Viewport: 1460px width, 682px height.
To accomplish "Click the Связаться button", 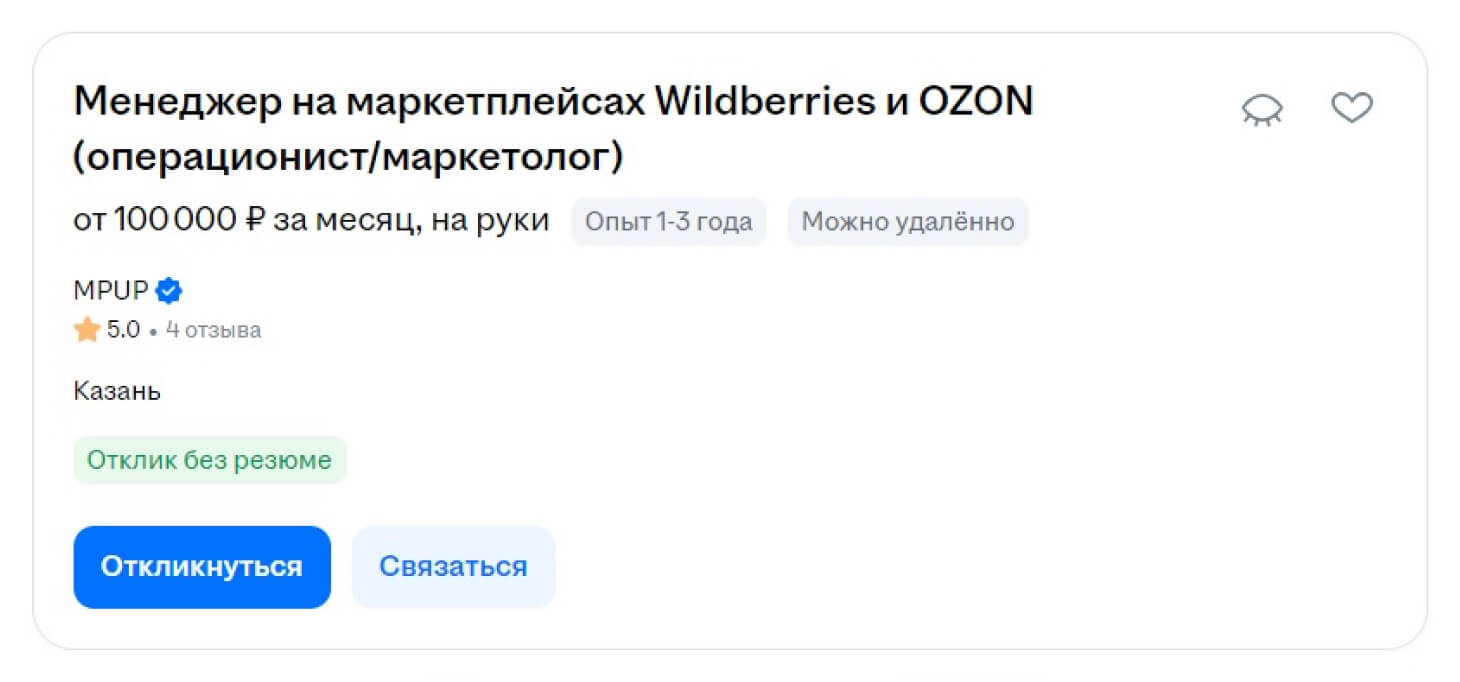I will point(453,567).
